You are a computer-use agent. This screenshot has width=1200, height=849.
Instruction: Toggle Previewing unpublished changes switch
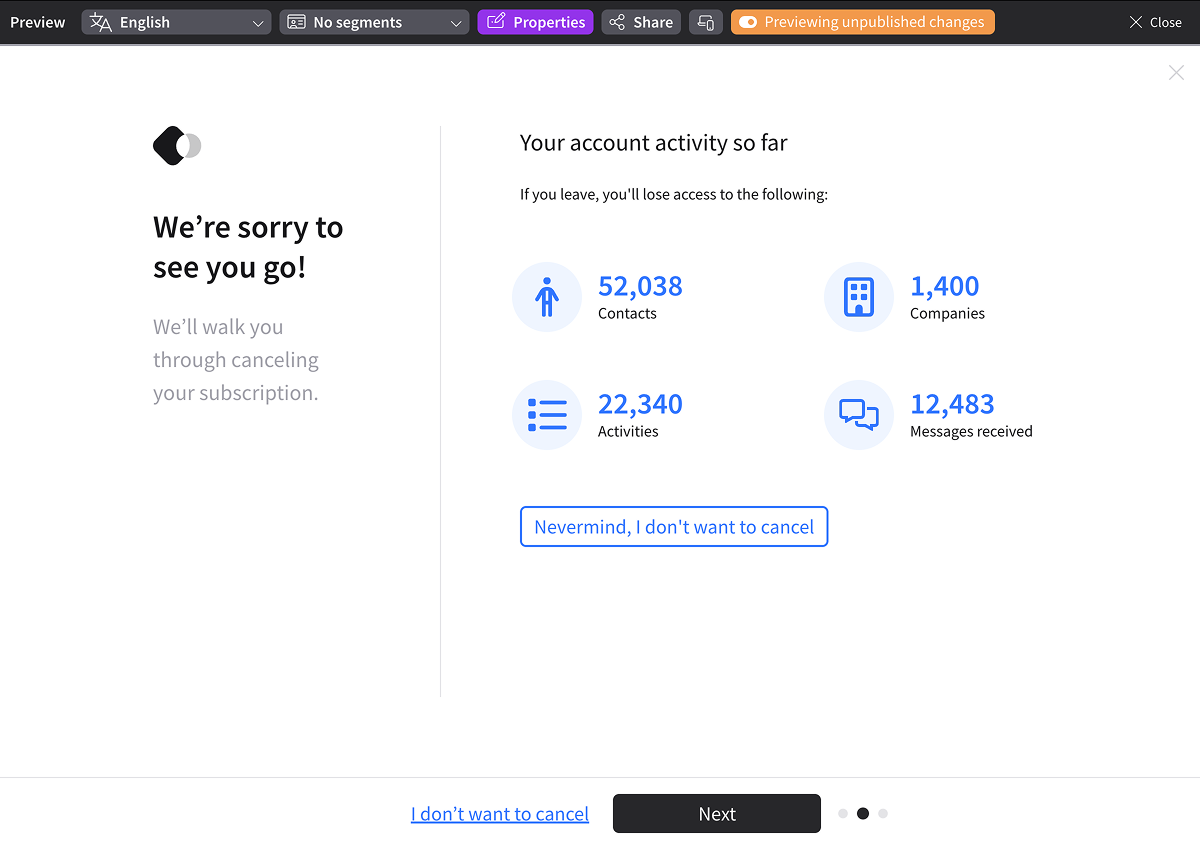coord(748,22)
